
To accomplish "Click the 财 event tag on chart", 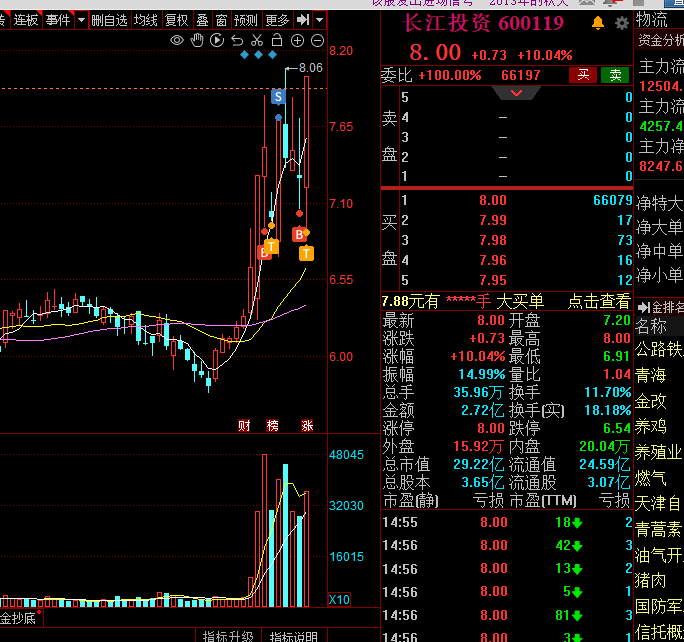I will [x=244, y=425].
